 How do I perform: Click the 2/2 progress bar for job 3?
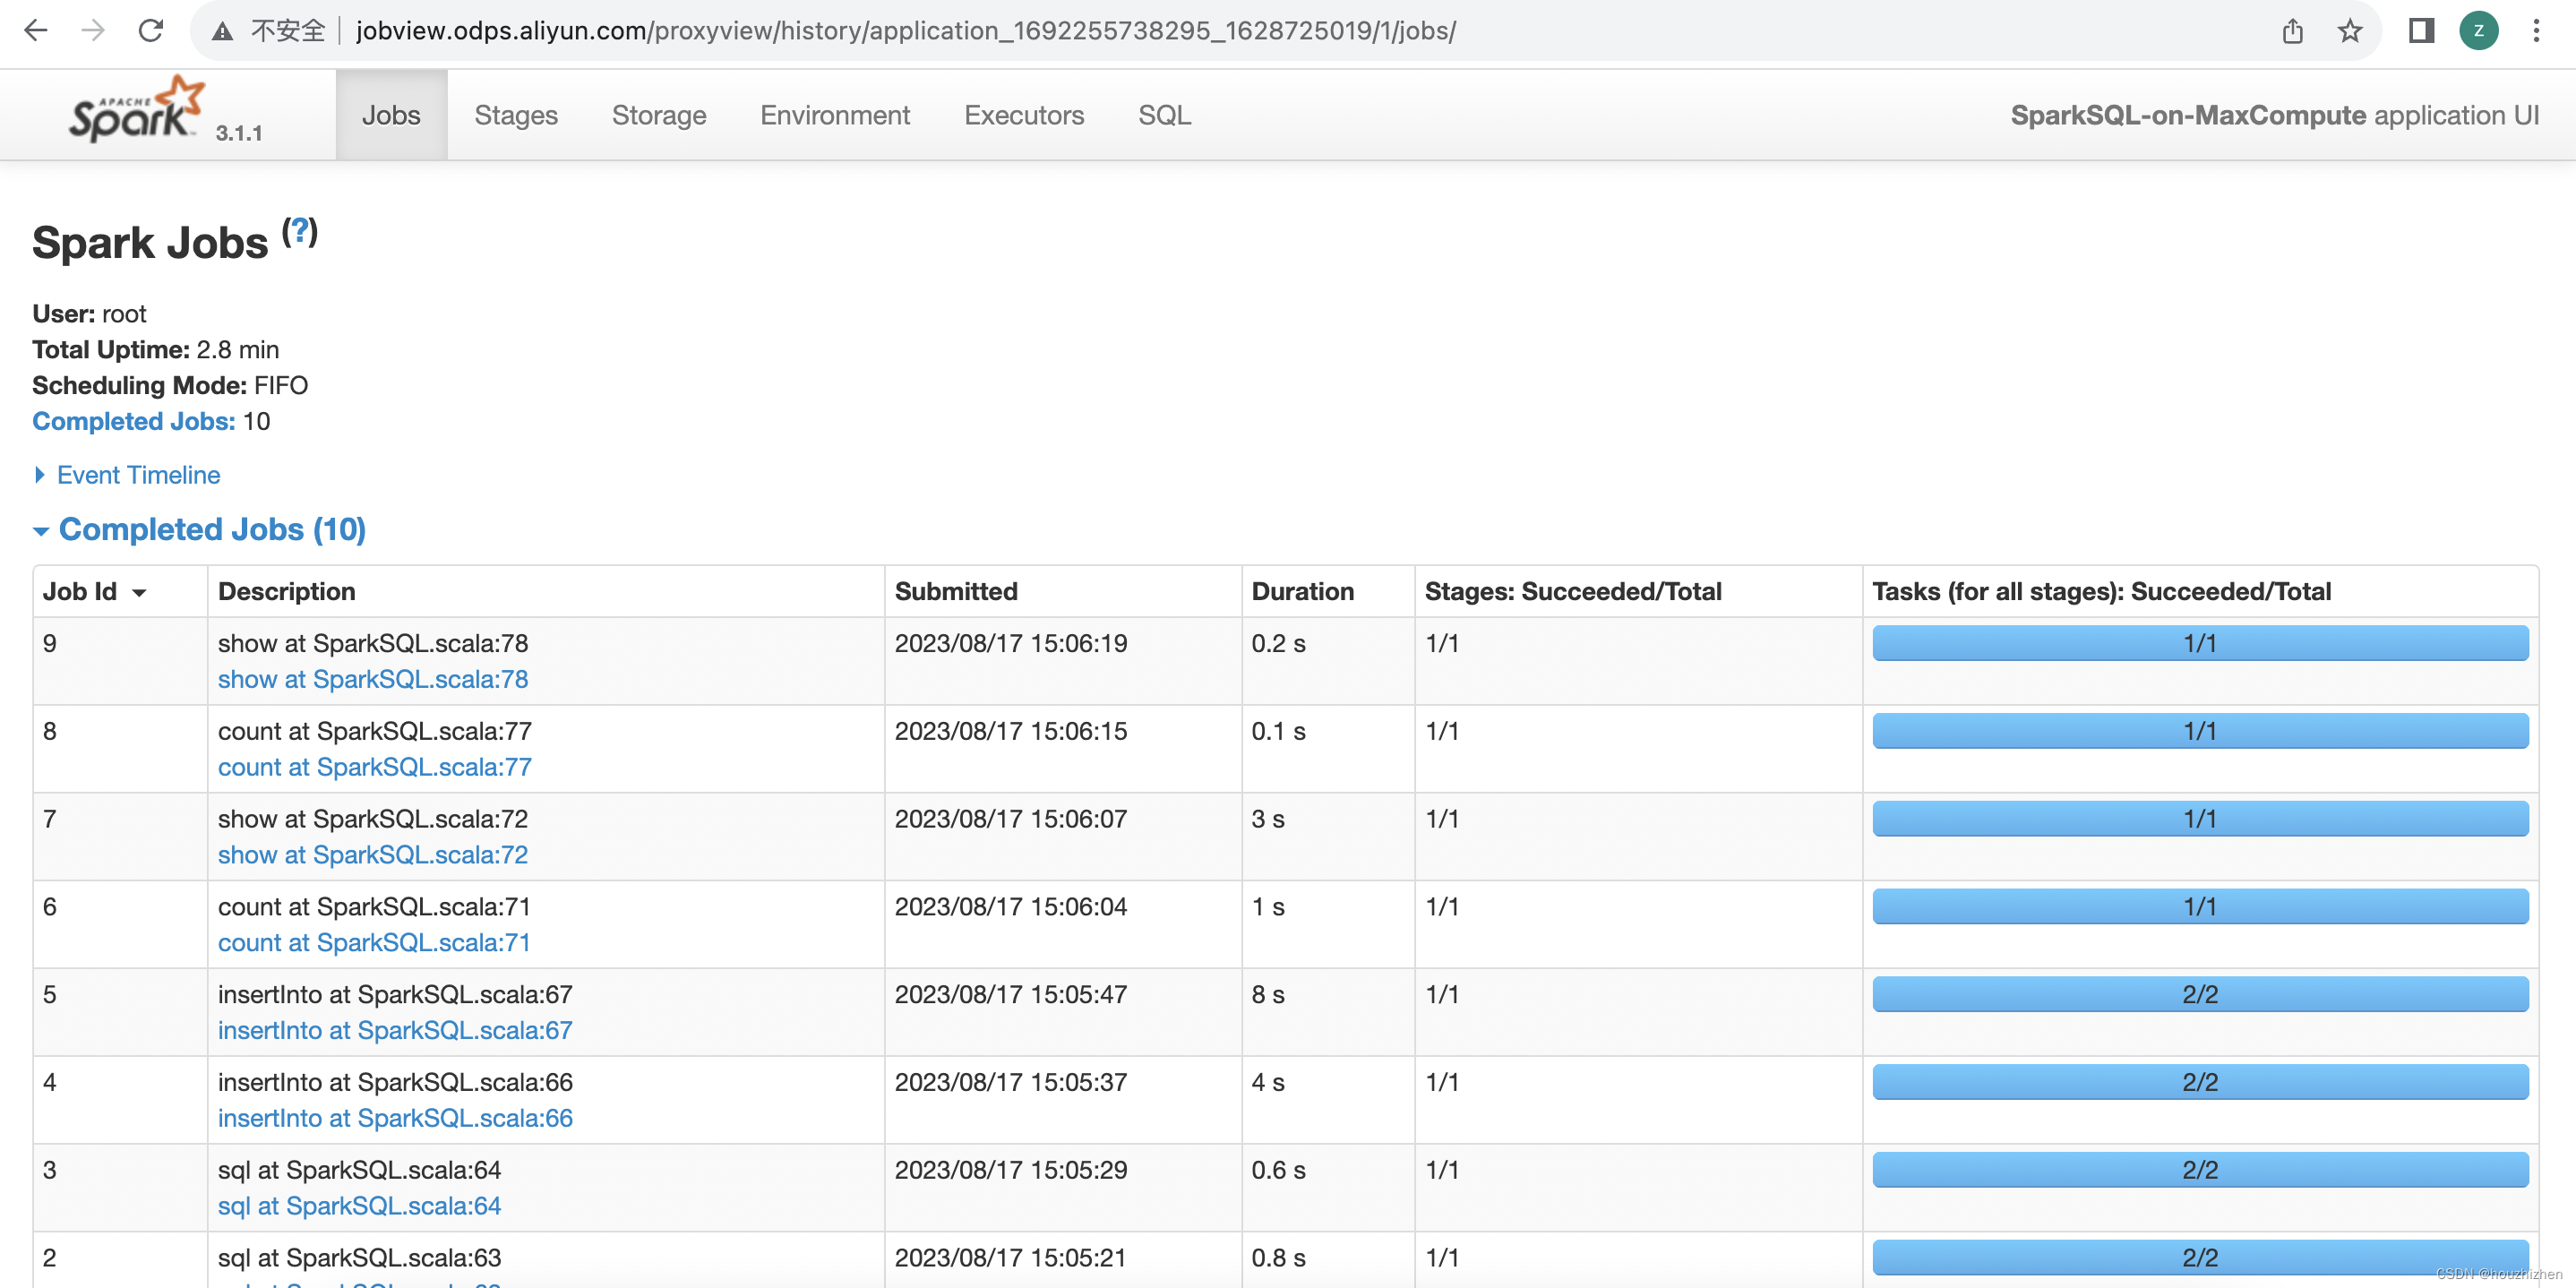(x=2200, y=1170)
